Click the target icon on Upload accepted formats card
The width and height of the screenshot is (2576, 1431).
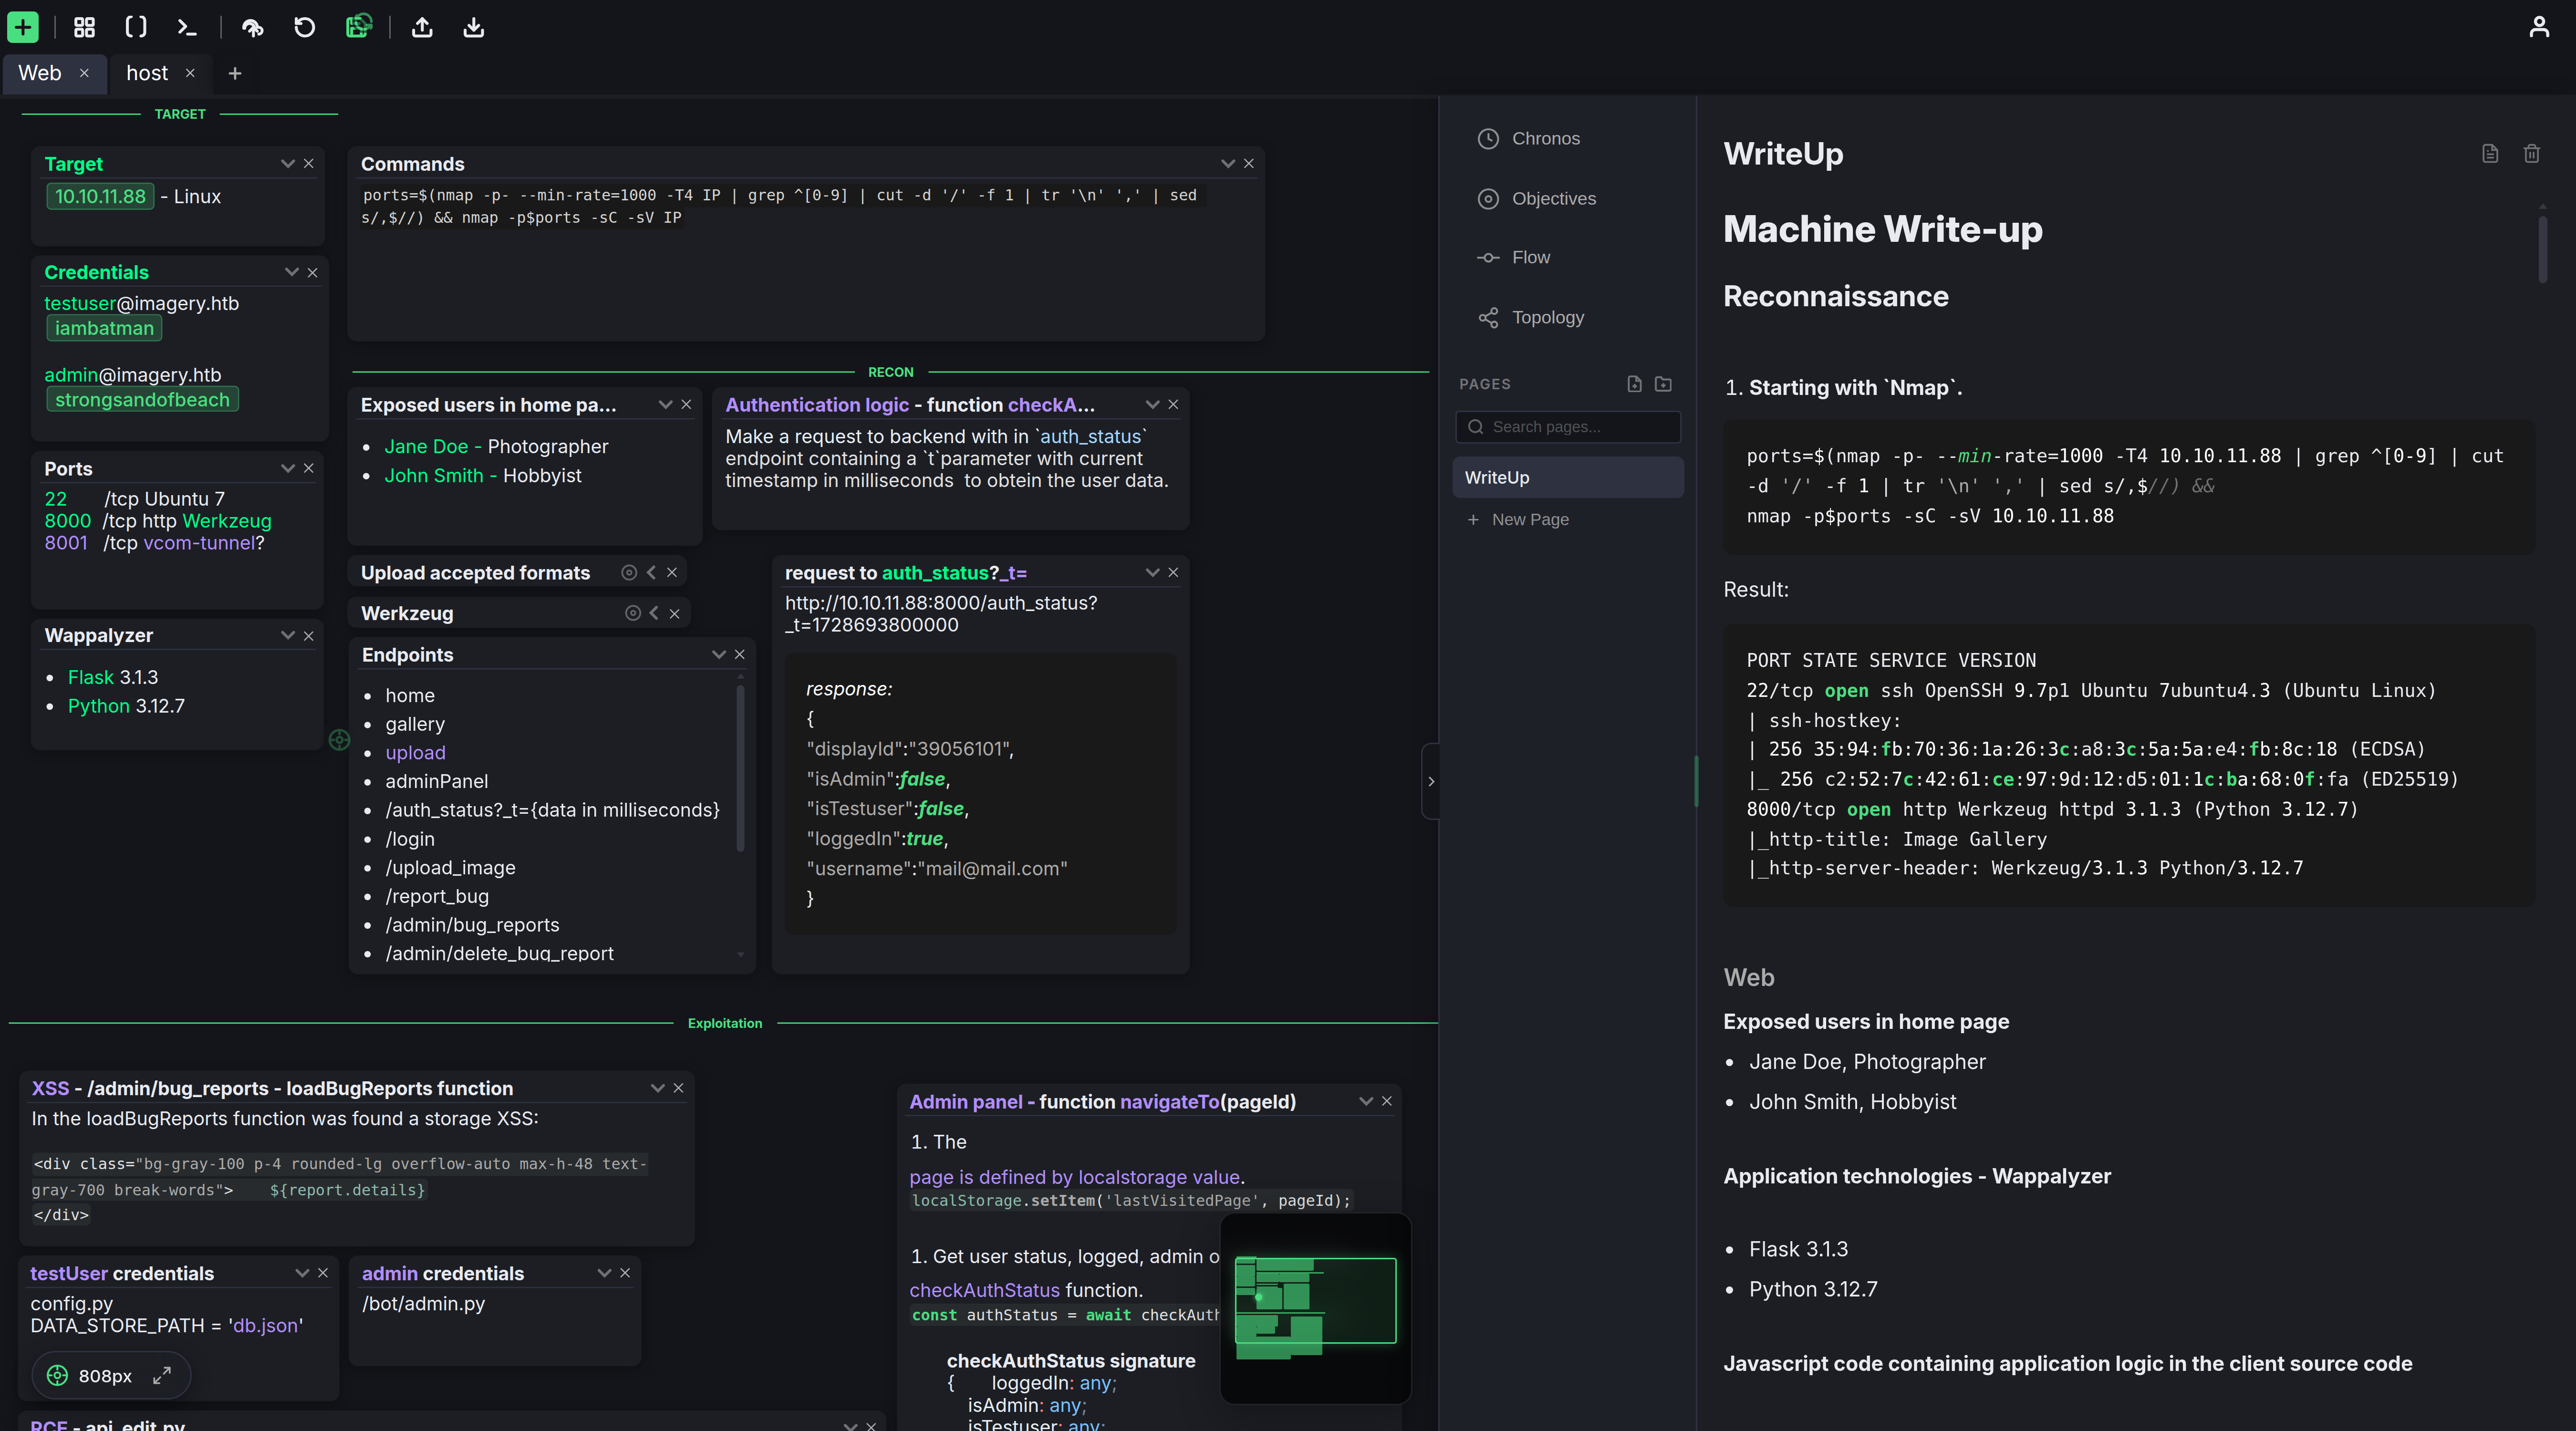[629, 573]
